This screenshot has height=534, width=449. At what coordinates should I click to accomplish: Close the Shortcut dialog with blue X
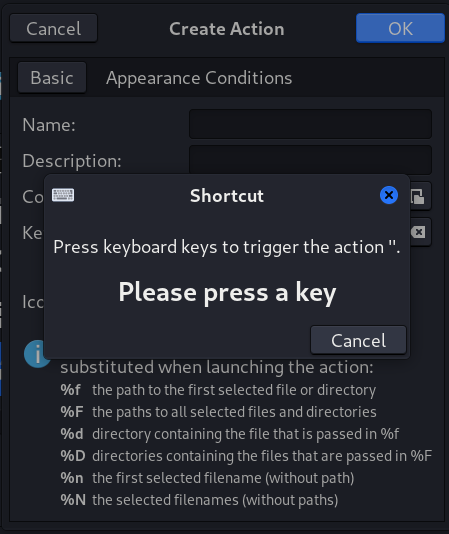pos(389,195)
